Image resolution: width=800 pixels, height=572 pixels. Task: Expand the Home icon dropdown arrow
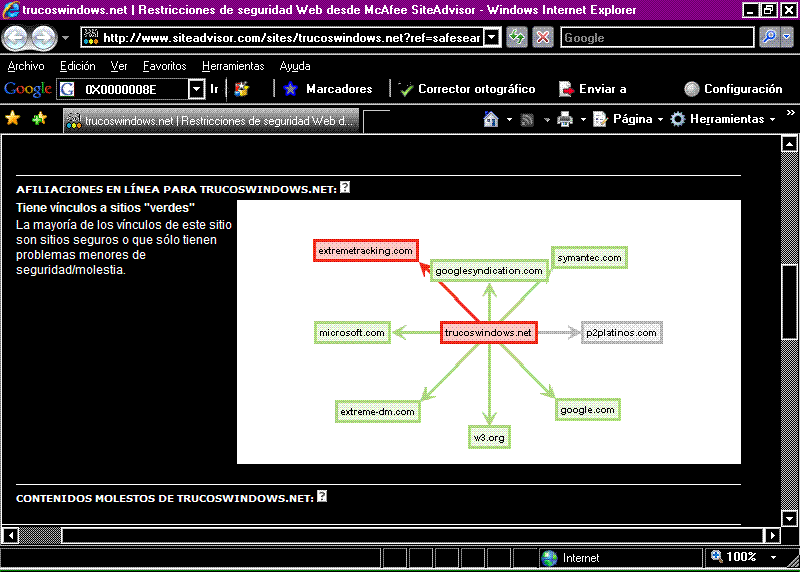pos(509,120)
